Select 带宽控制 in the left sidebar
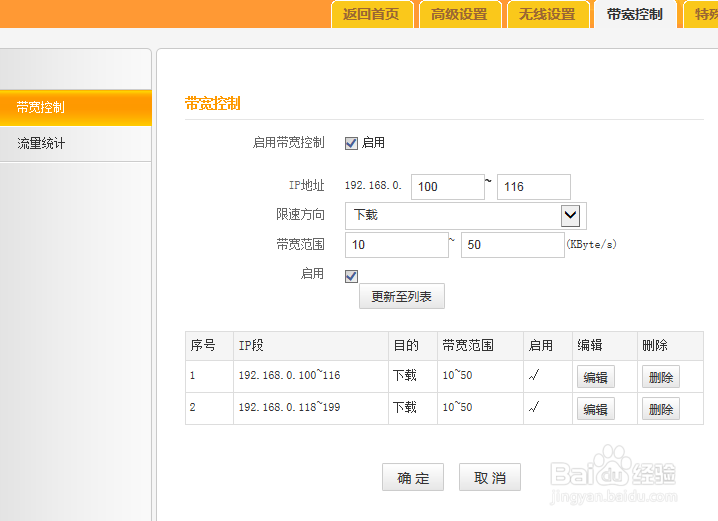This screenshot has width=718, height=521. pos(76,108)
